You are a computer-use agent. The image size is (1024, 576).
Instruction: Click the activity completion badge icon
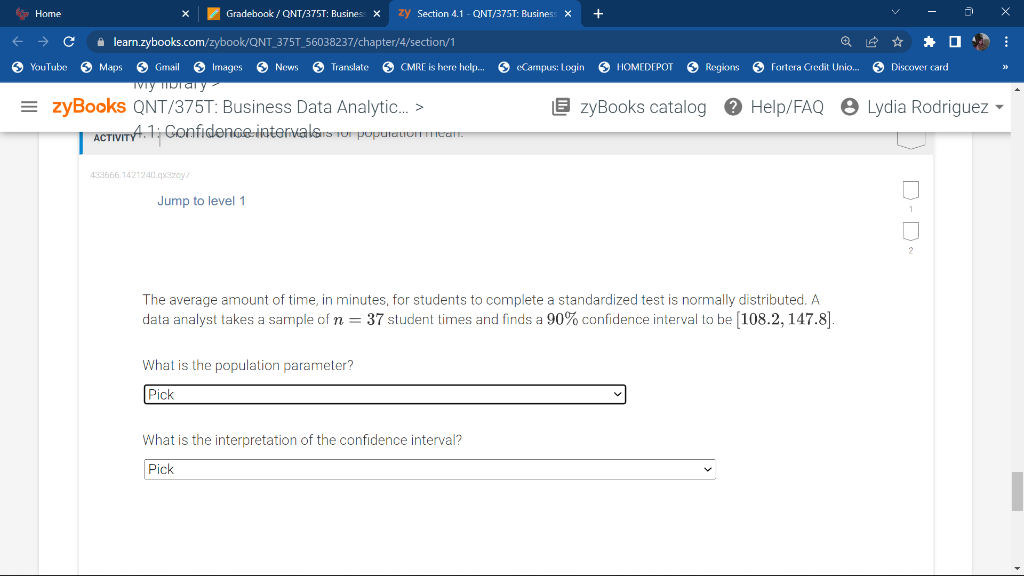910,140
